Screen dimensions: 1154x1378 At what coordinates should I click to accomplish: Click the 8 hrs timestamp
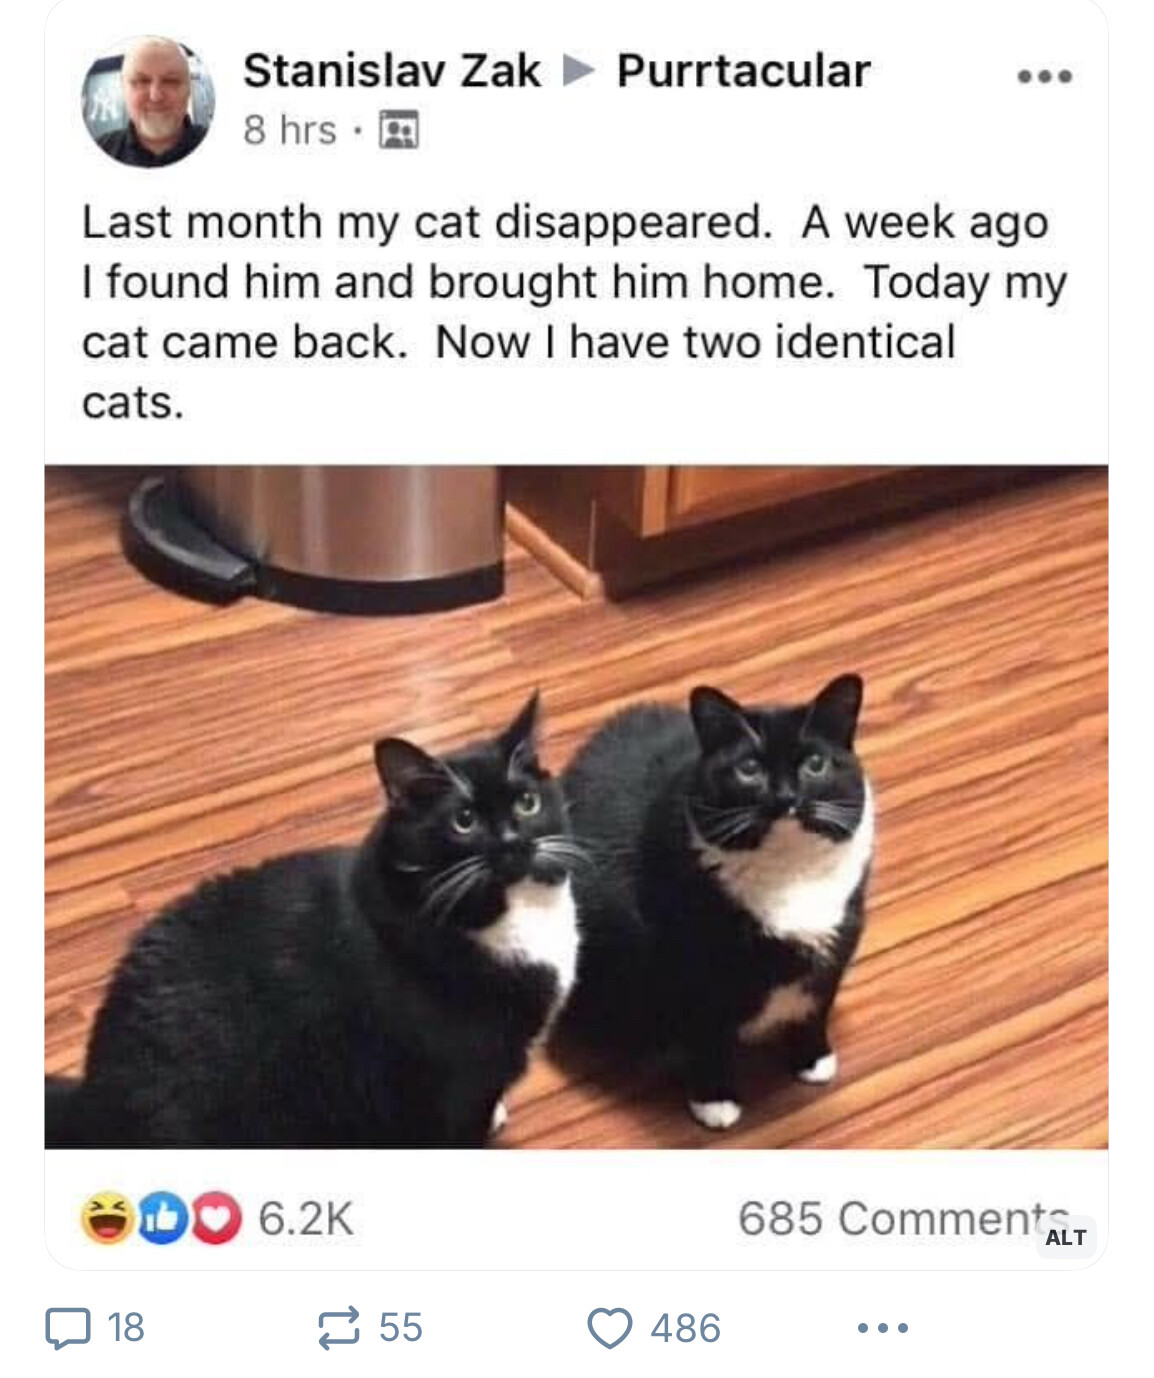click(x=290, y=130)
